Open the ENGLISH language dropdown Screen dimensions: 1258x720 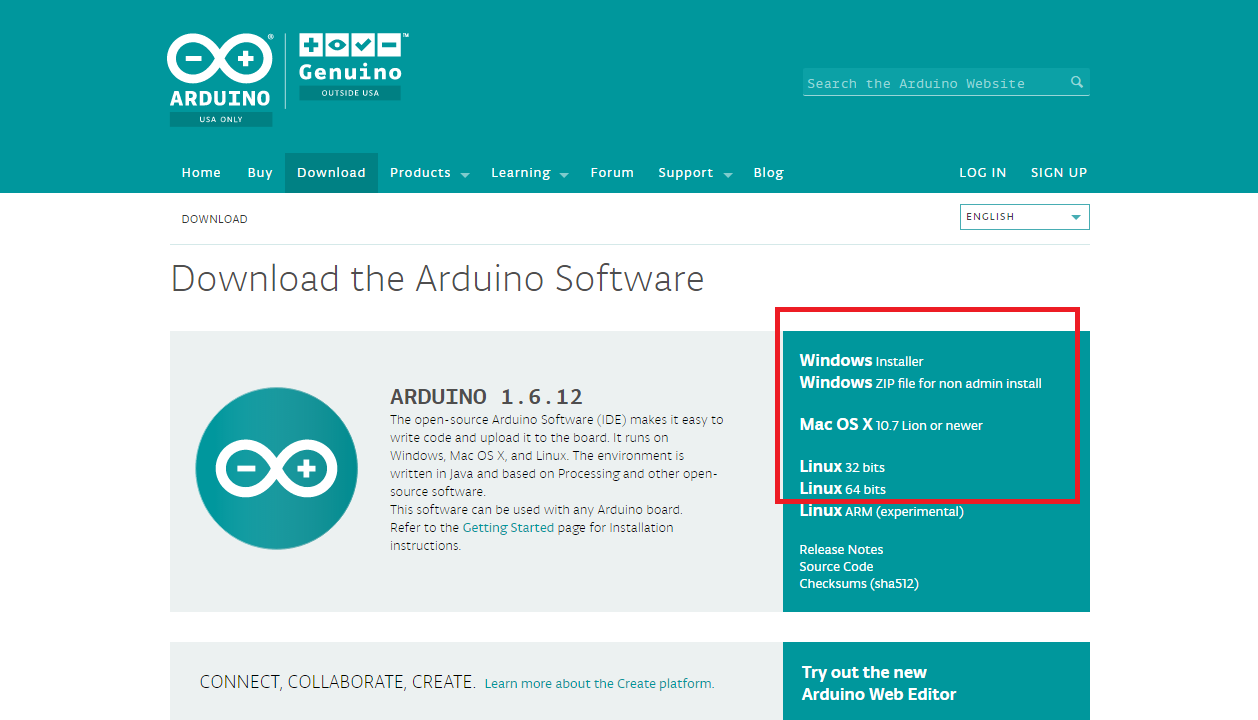[1024, 217]
